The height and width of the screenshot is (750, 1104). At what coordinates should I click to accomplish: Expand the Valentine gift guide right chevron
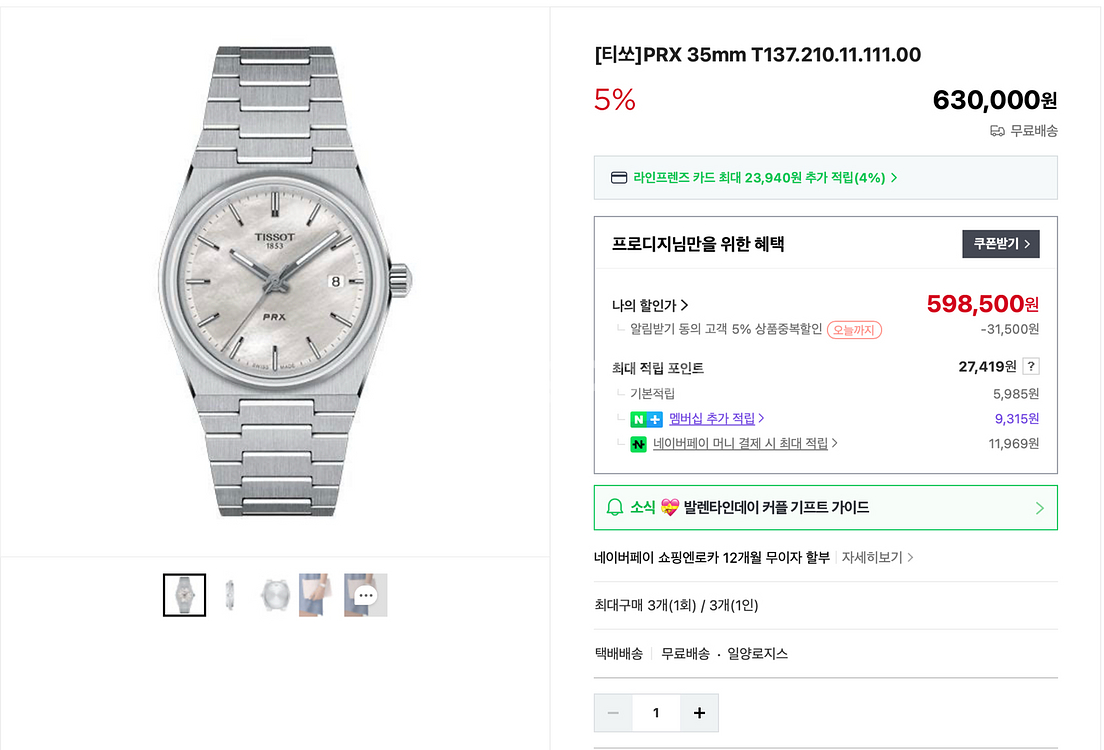coord(1039,508)
